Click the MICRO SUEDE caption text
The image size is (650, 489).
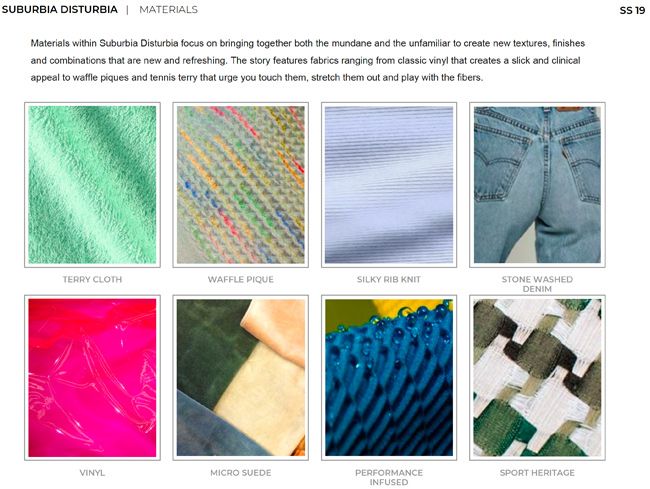click(240, 472)
